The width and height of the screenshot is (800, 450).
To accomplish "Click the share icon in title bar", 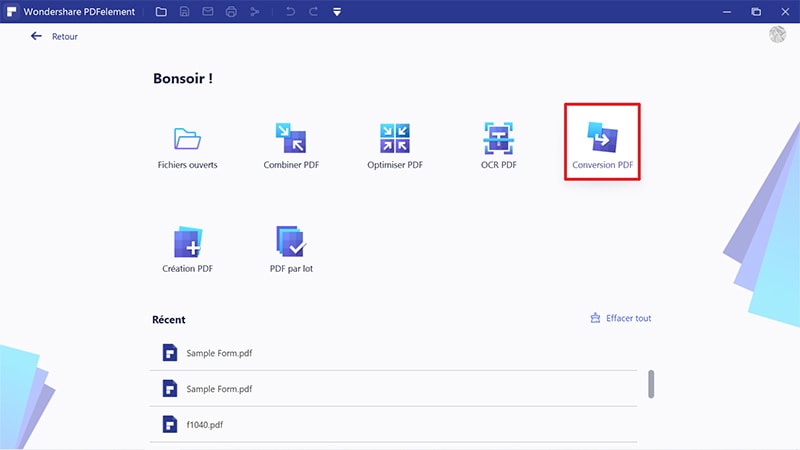I will pyautogui.click(x=255, y=11).
